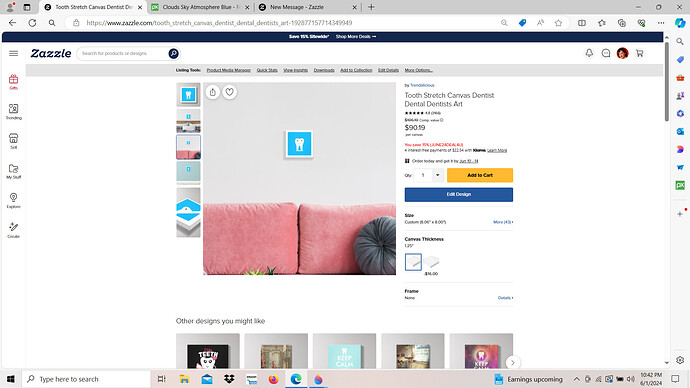Screen dimensions: 690x388
Task: Open the Zazzle hamburger menu
Action: tap(13, 53)
